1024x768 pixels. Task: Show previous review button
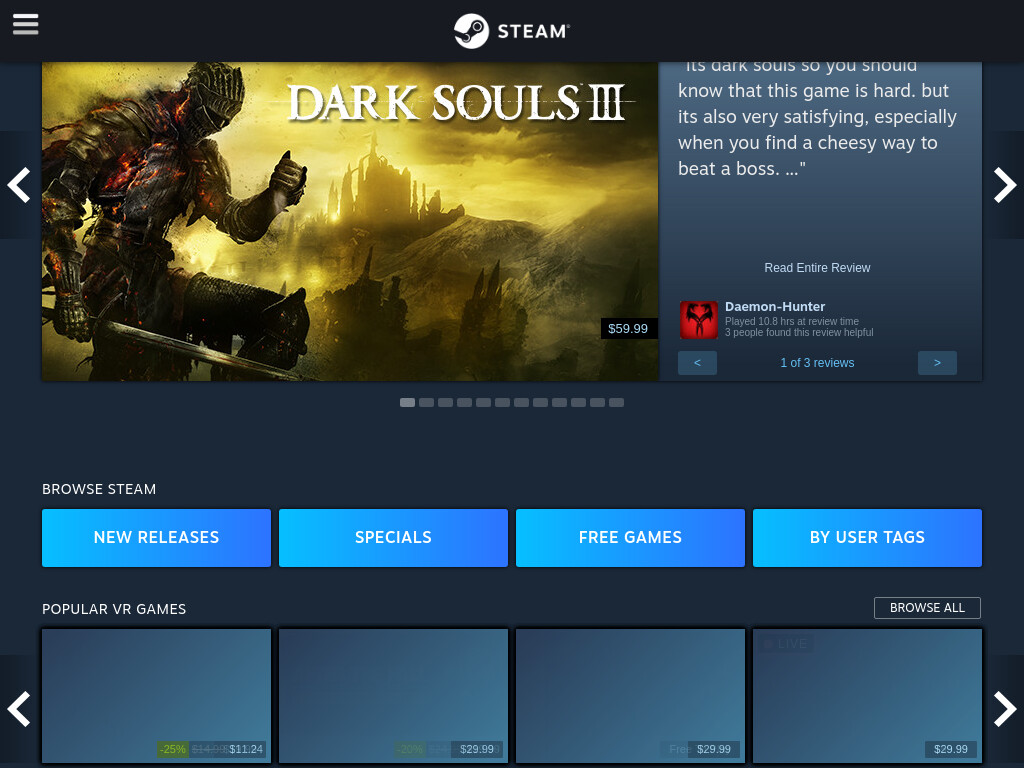click(x=697, y=362)
